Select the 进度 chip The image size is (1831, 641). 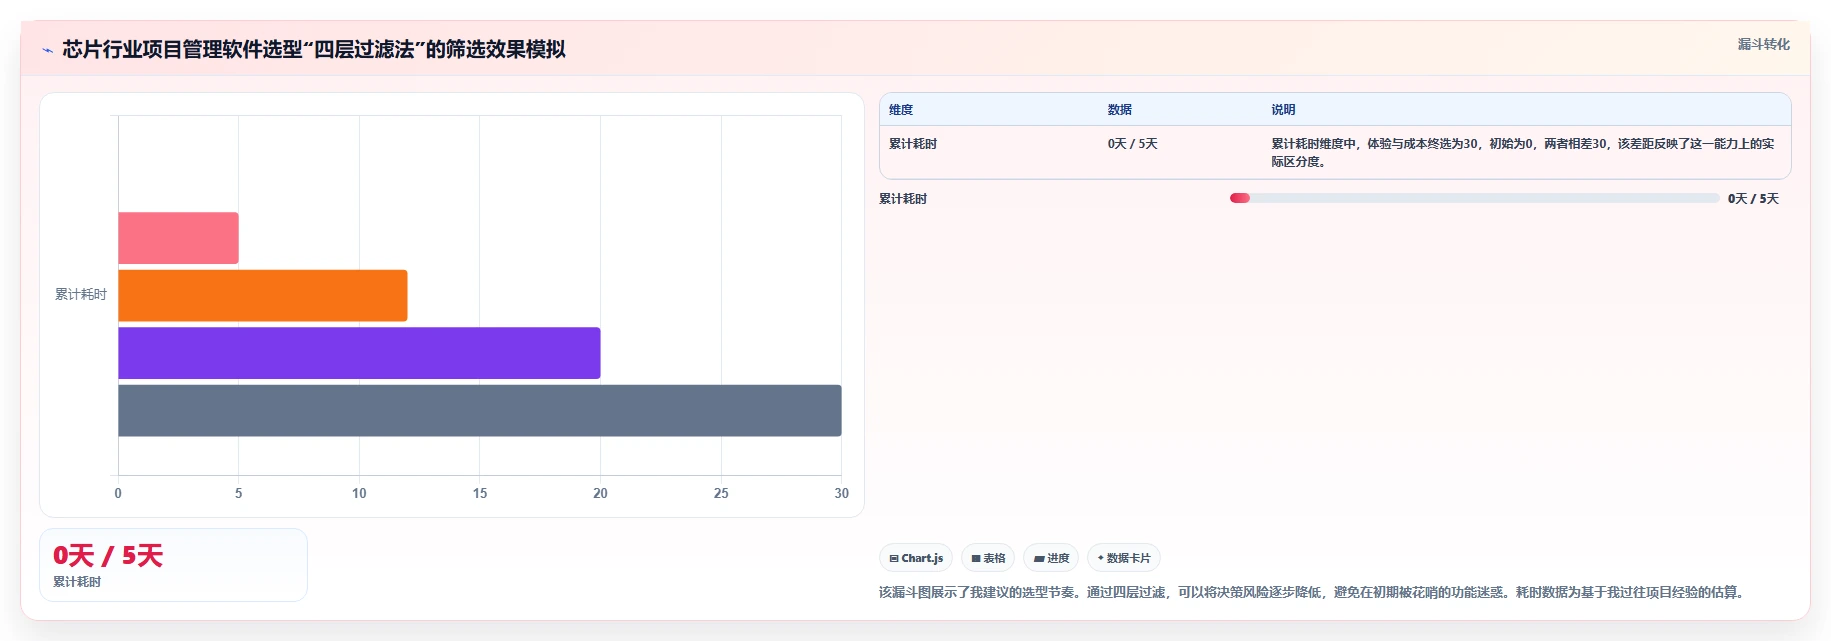[x=1051, y=558]
